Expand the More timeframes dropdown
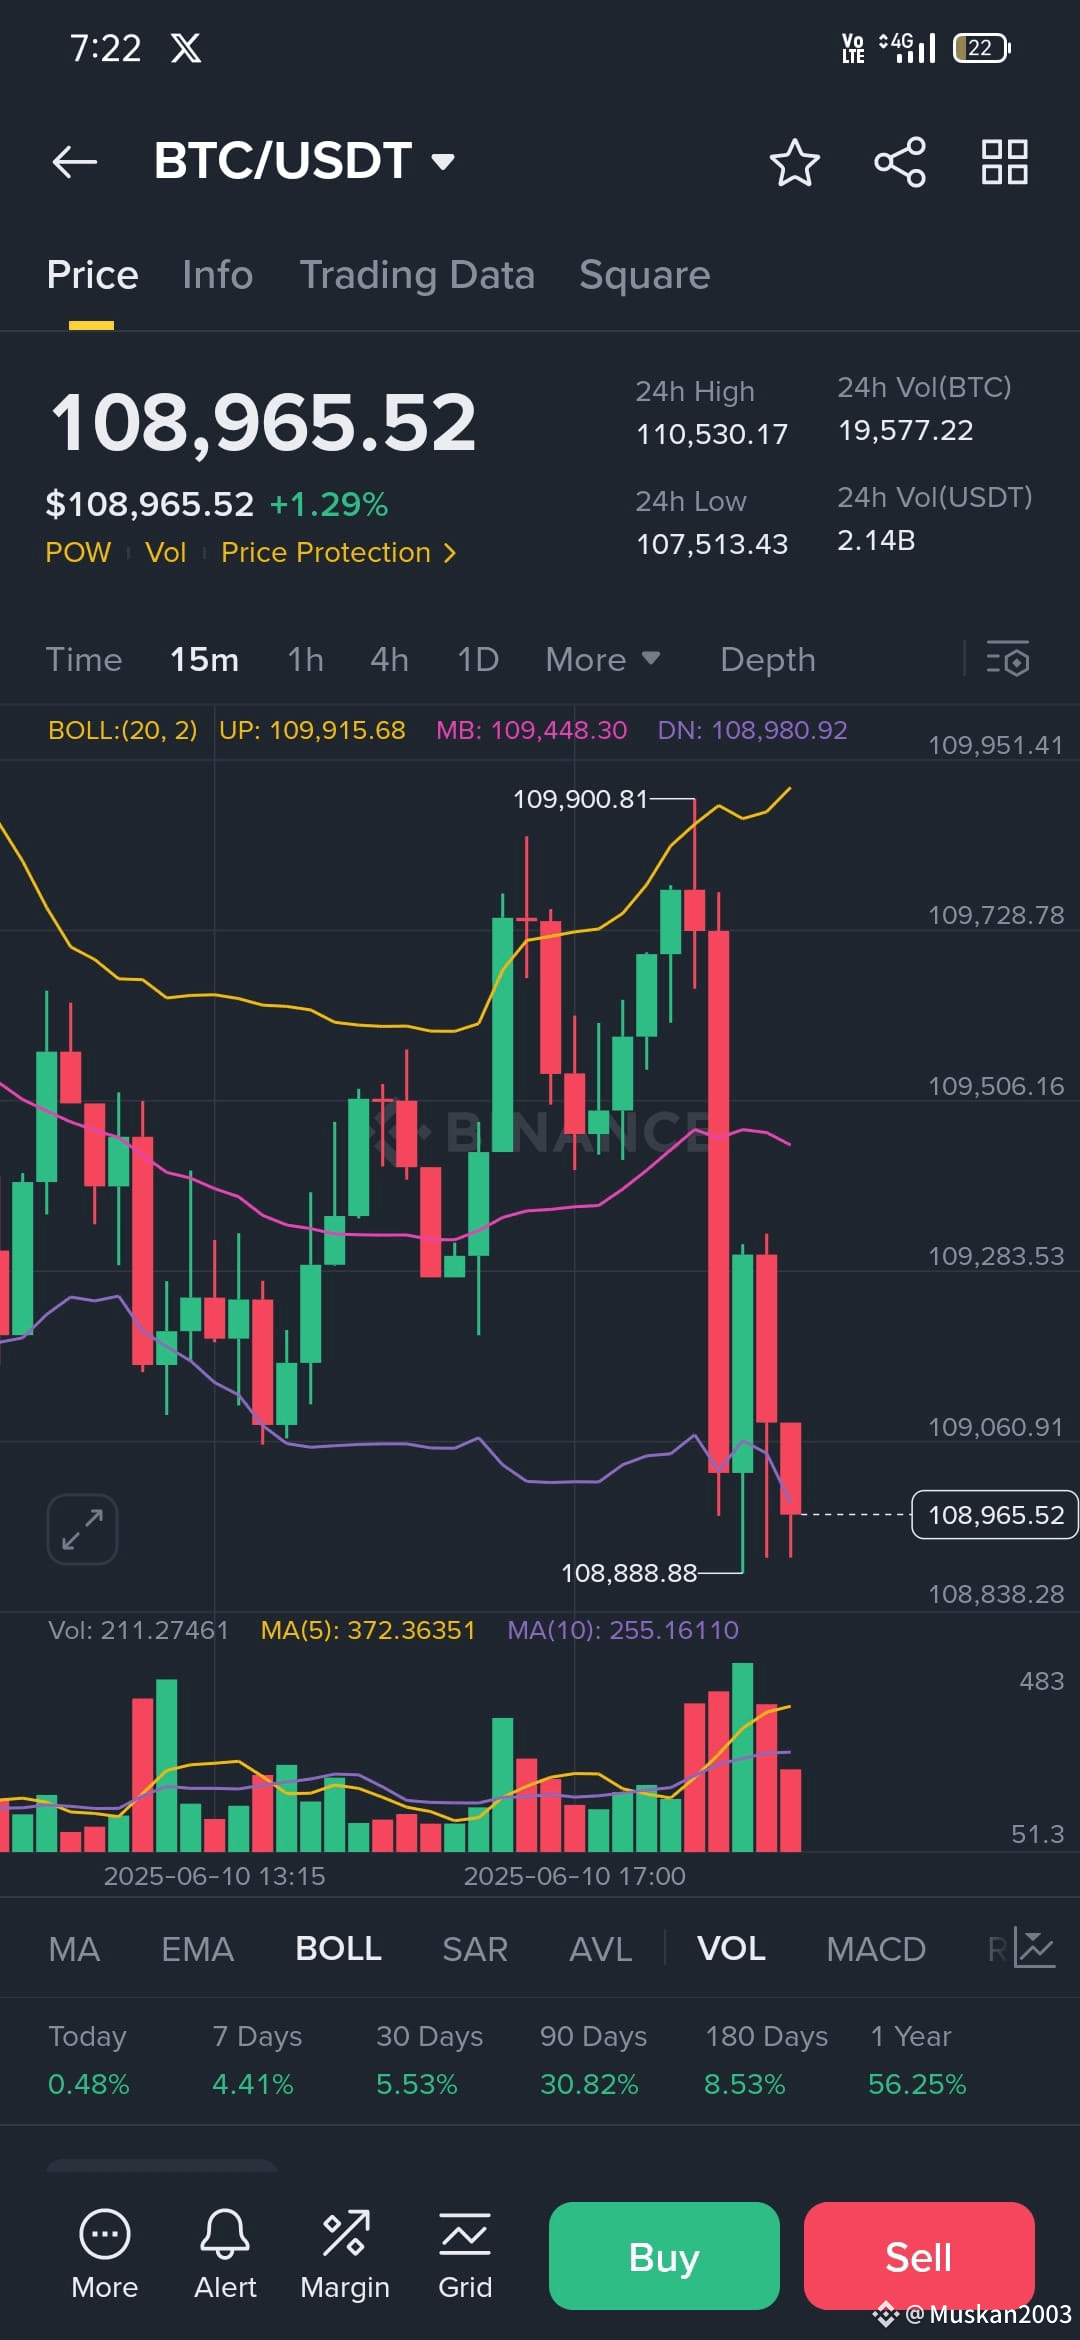The height and width of the screenshot is (2340, 1080). pos(602,659)
